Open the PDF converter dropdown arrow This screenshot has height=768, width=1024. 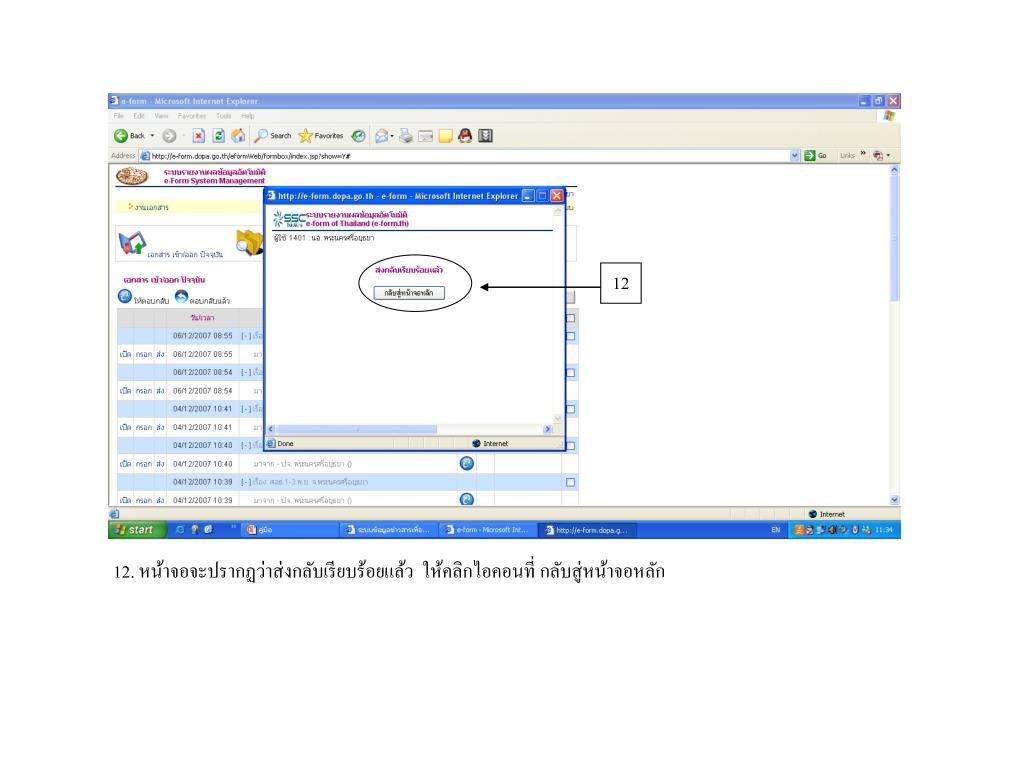888,155
